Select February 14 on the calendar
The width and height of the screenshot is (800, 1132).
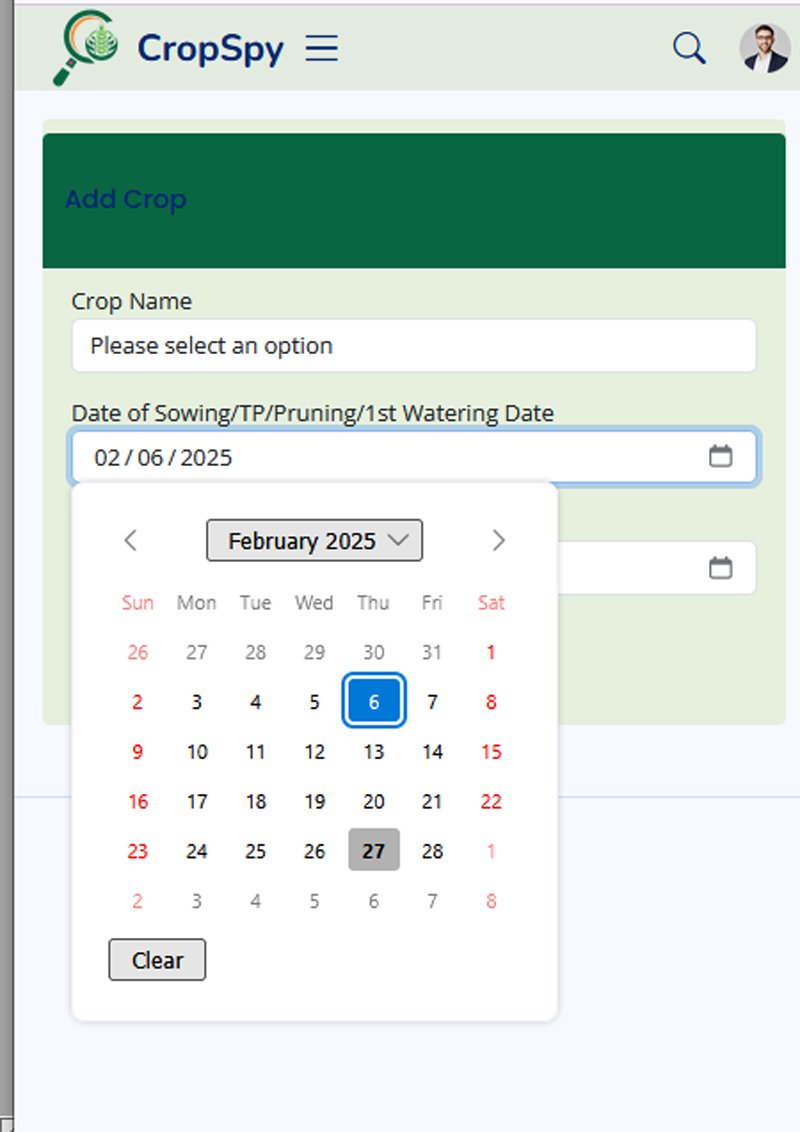tap(432, 751)
